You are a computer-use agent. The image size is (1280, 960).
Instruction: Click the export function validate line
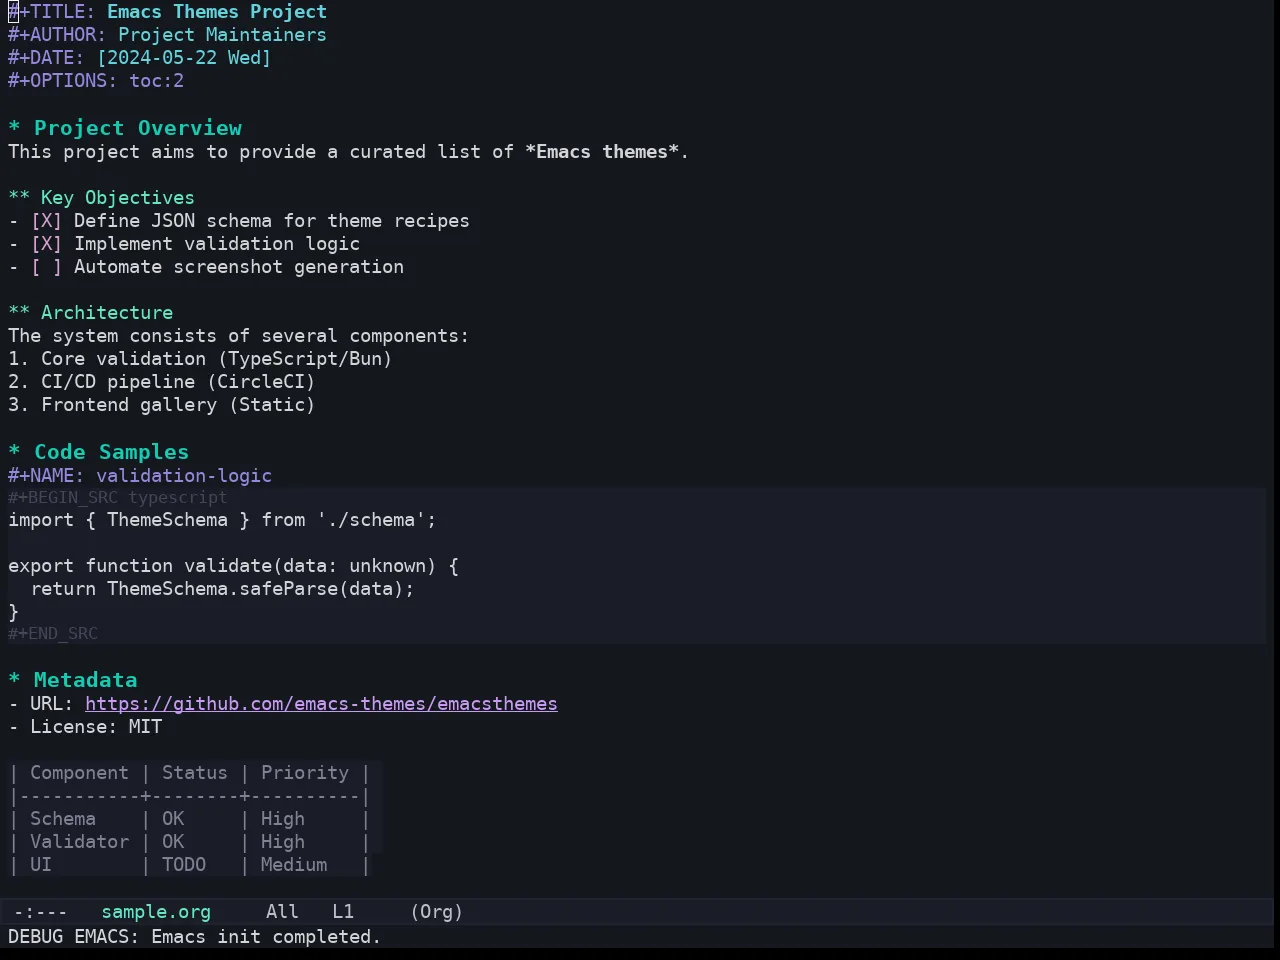(233, 566)
